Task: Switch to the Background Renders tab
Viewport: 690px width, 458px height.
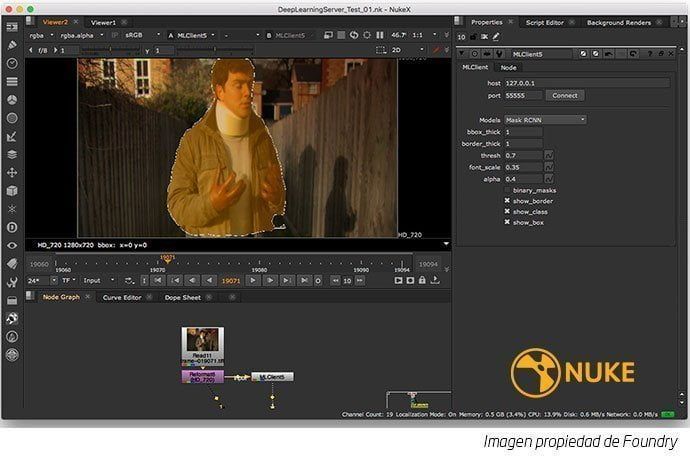Action: click(x=619, y=22)
